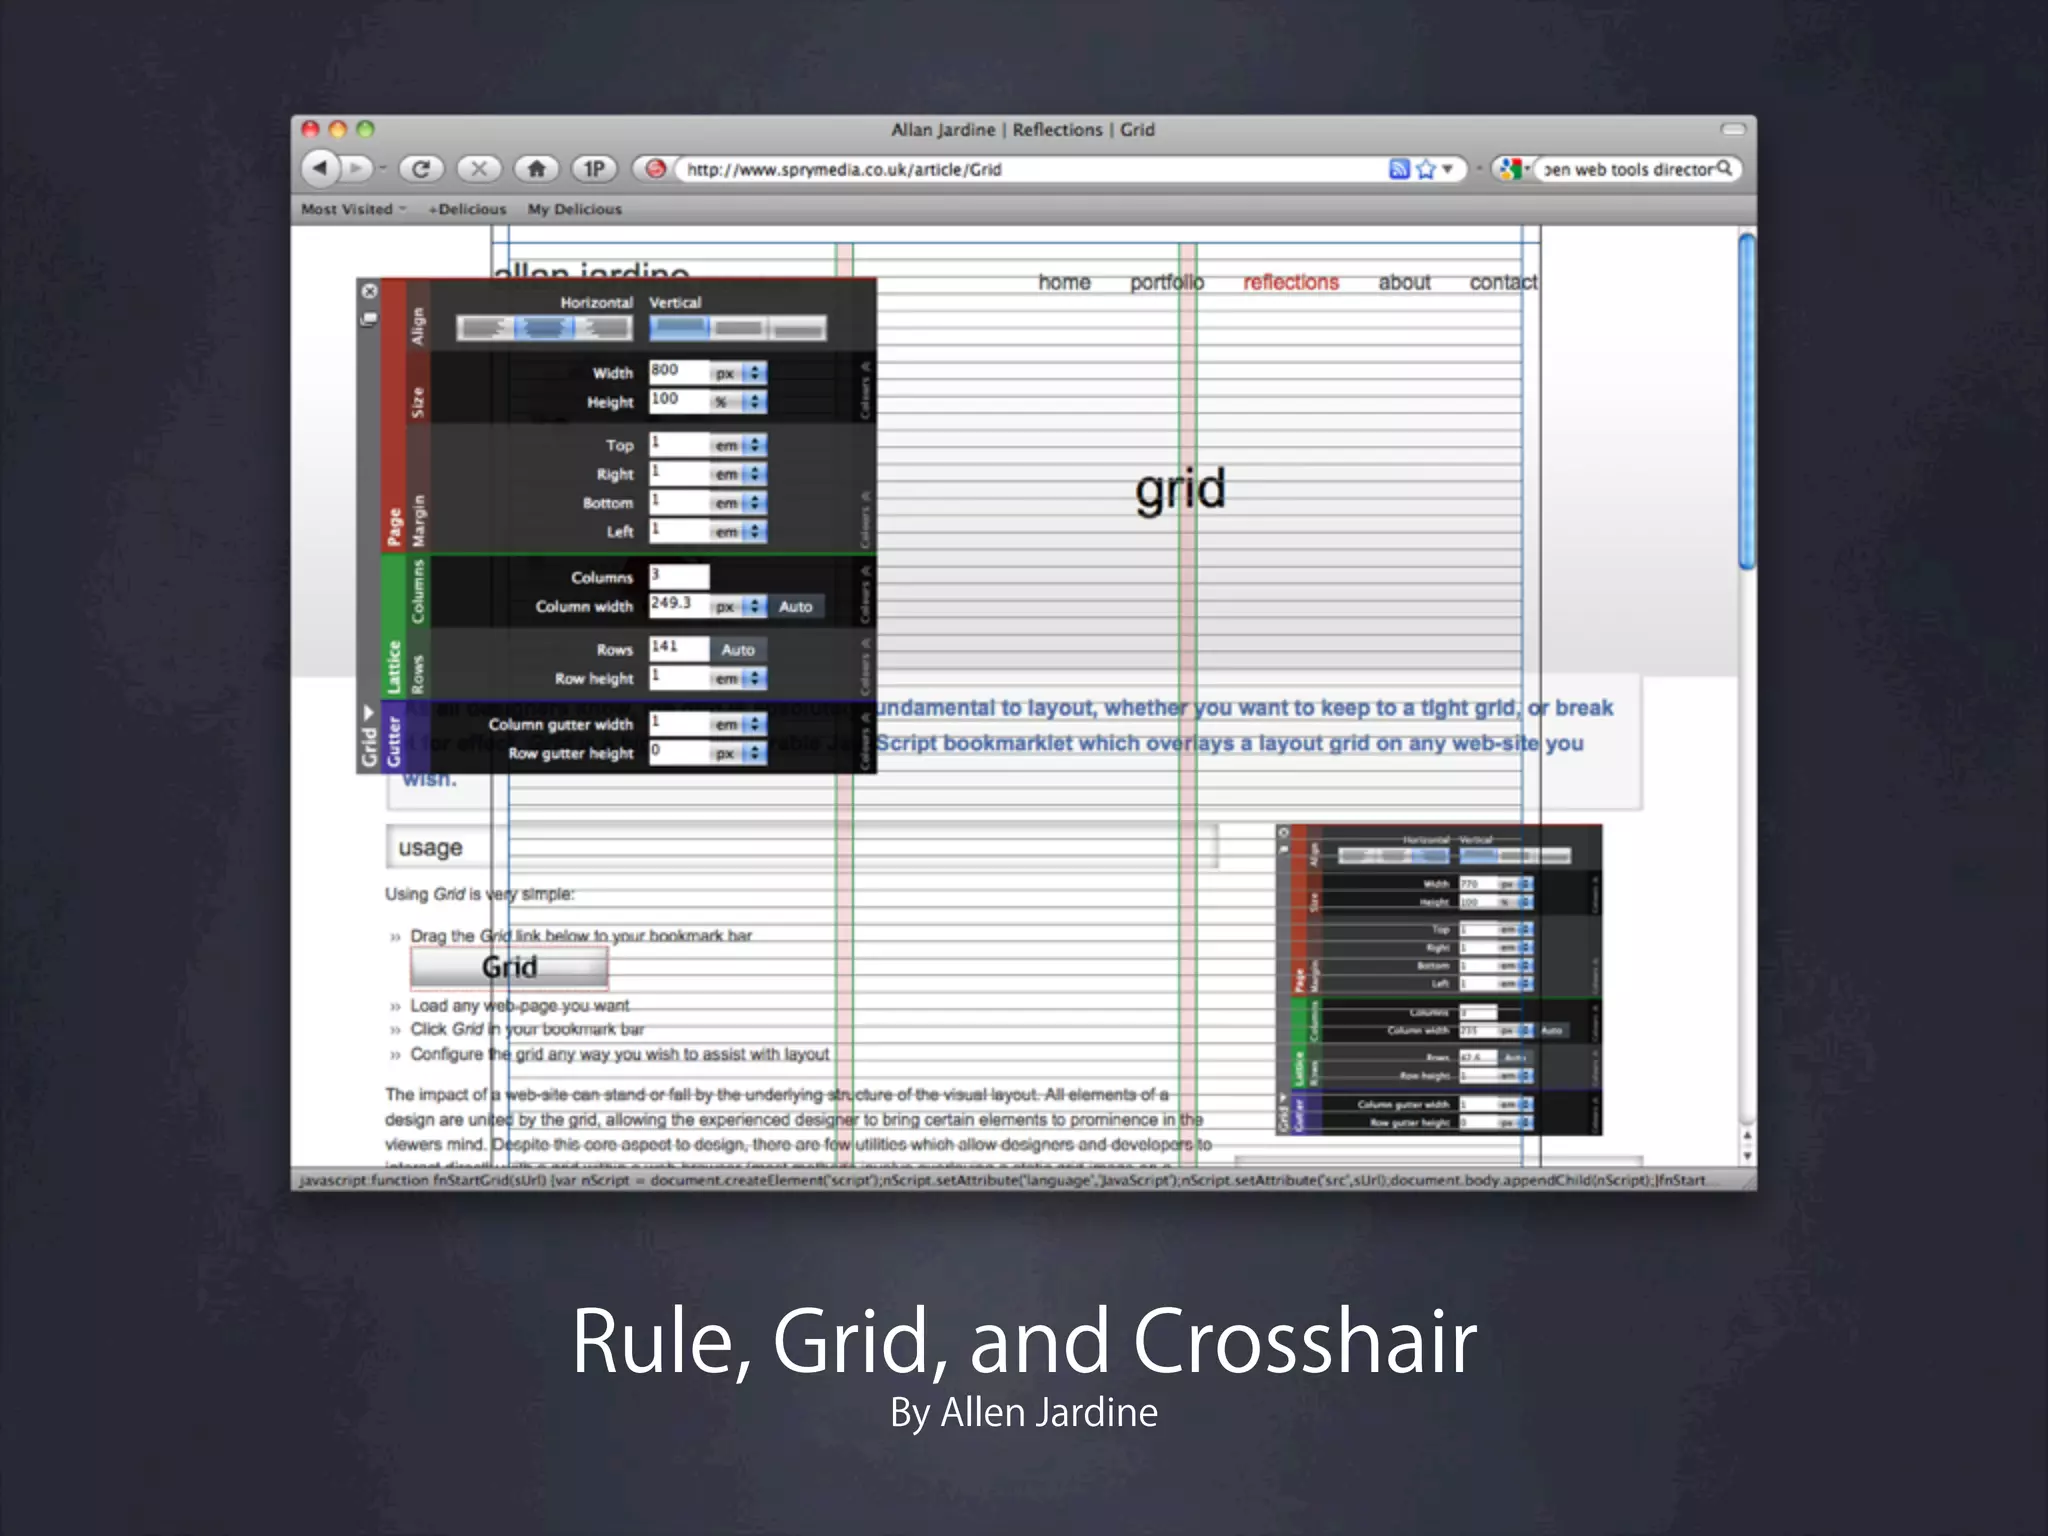Image resolution: width=2048 pixels, height=1536 pixels.
Task: Open the contact navigation link
Action: [x=1503, y=283]
